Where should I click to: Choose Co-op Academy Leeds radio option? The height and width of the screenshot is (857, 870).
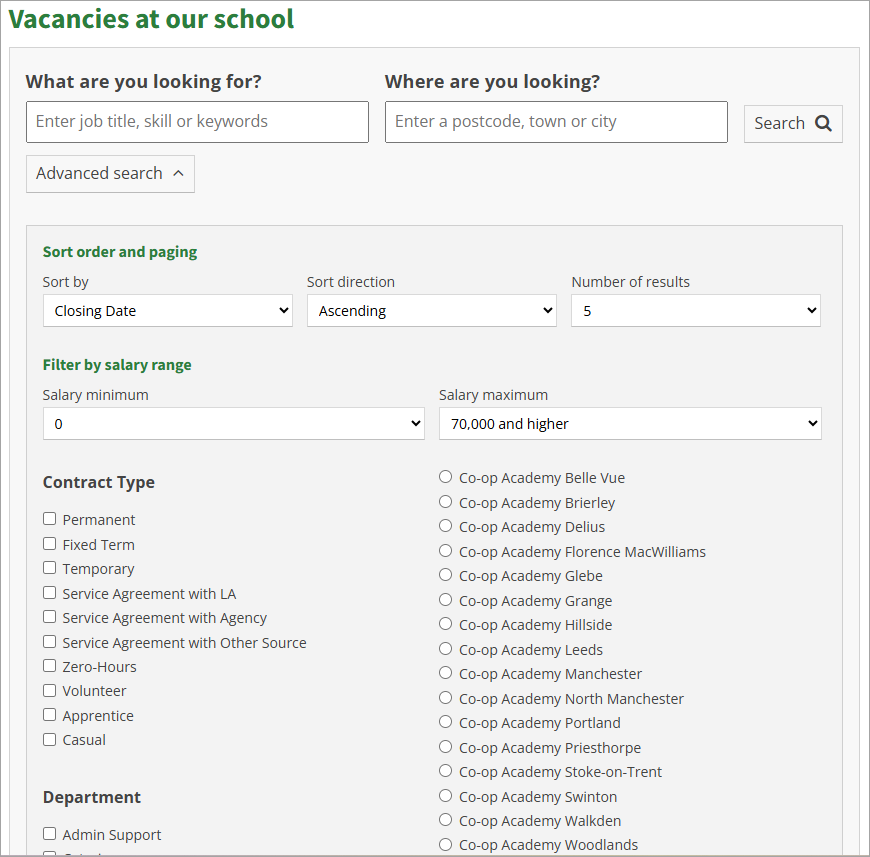(x=446, y=649)
